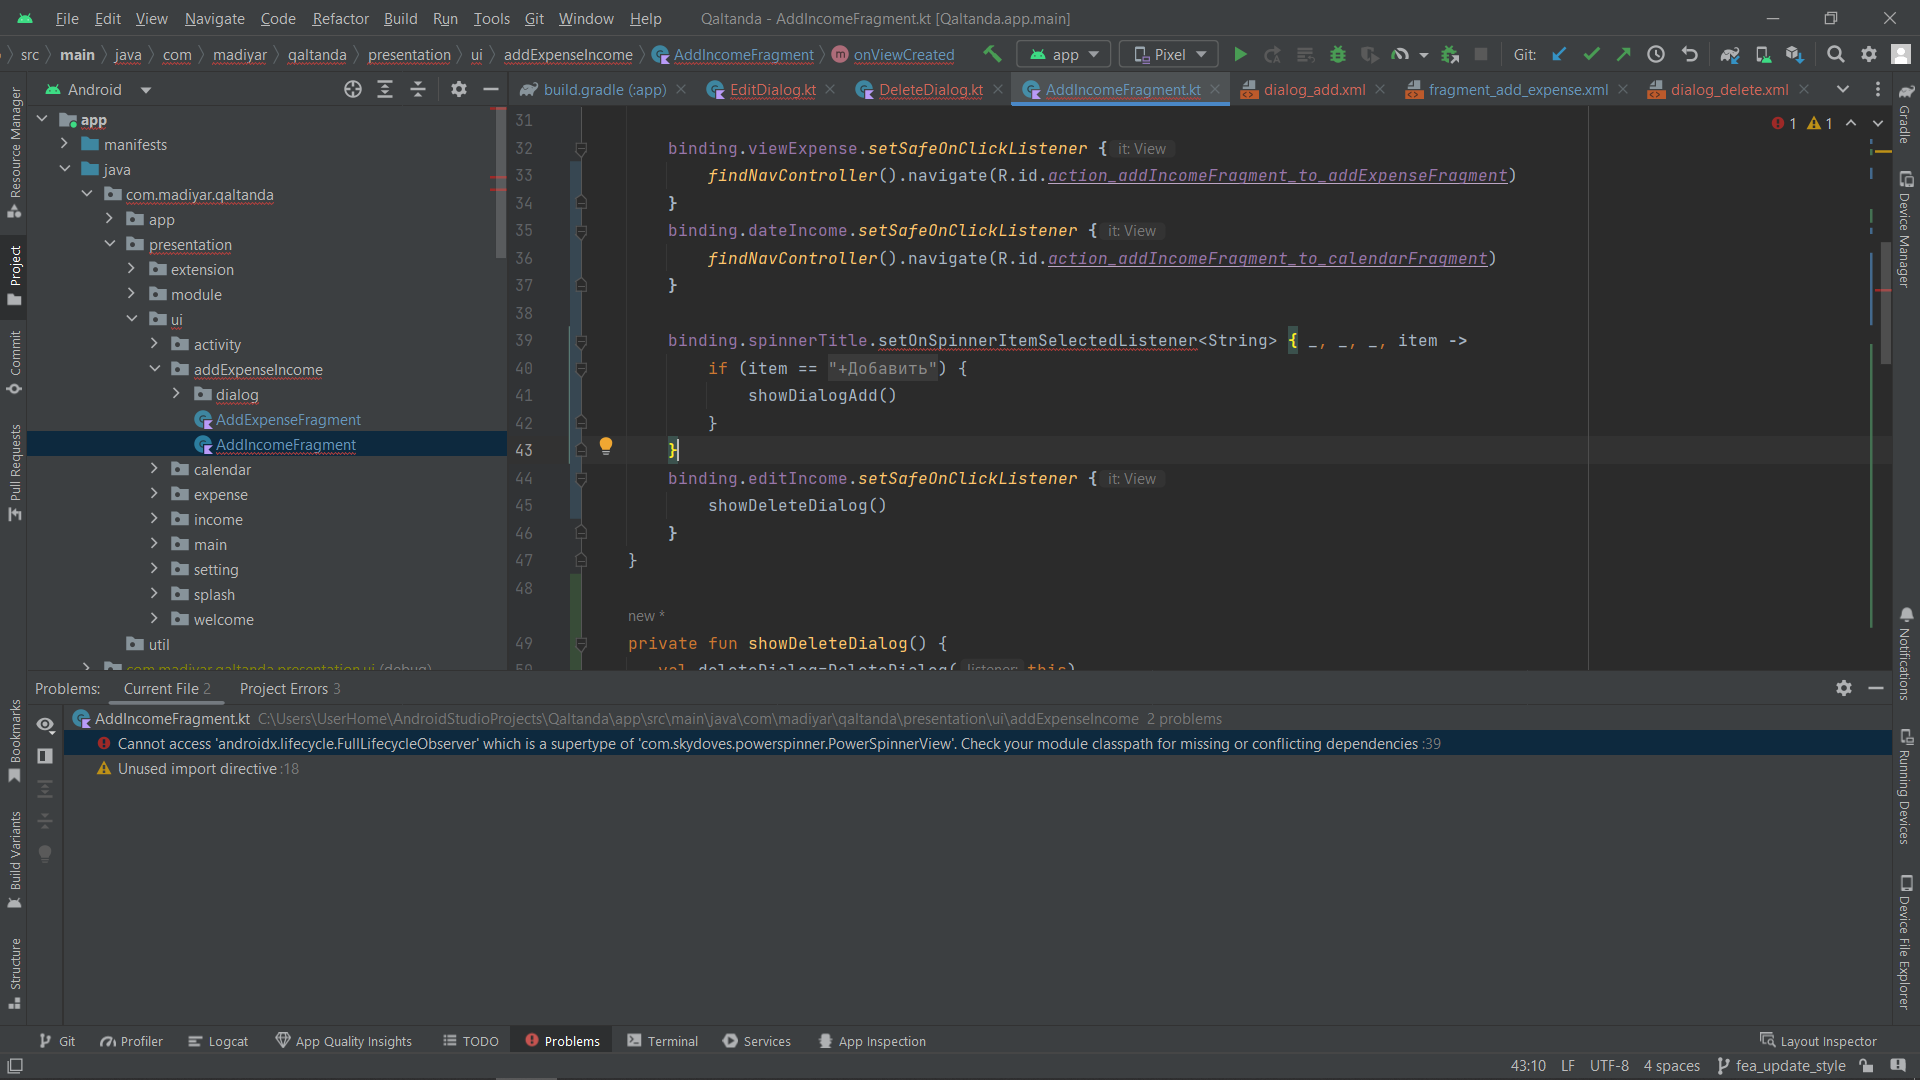This screenshot has width=1920, height=1080.
Task: Expand the calendar package folder
Action: (x=154, y=469)
